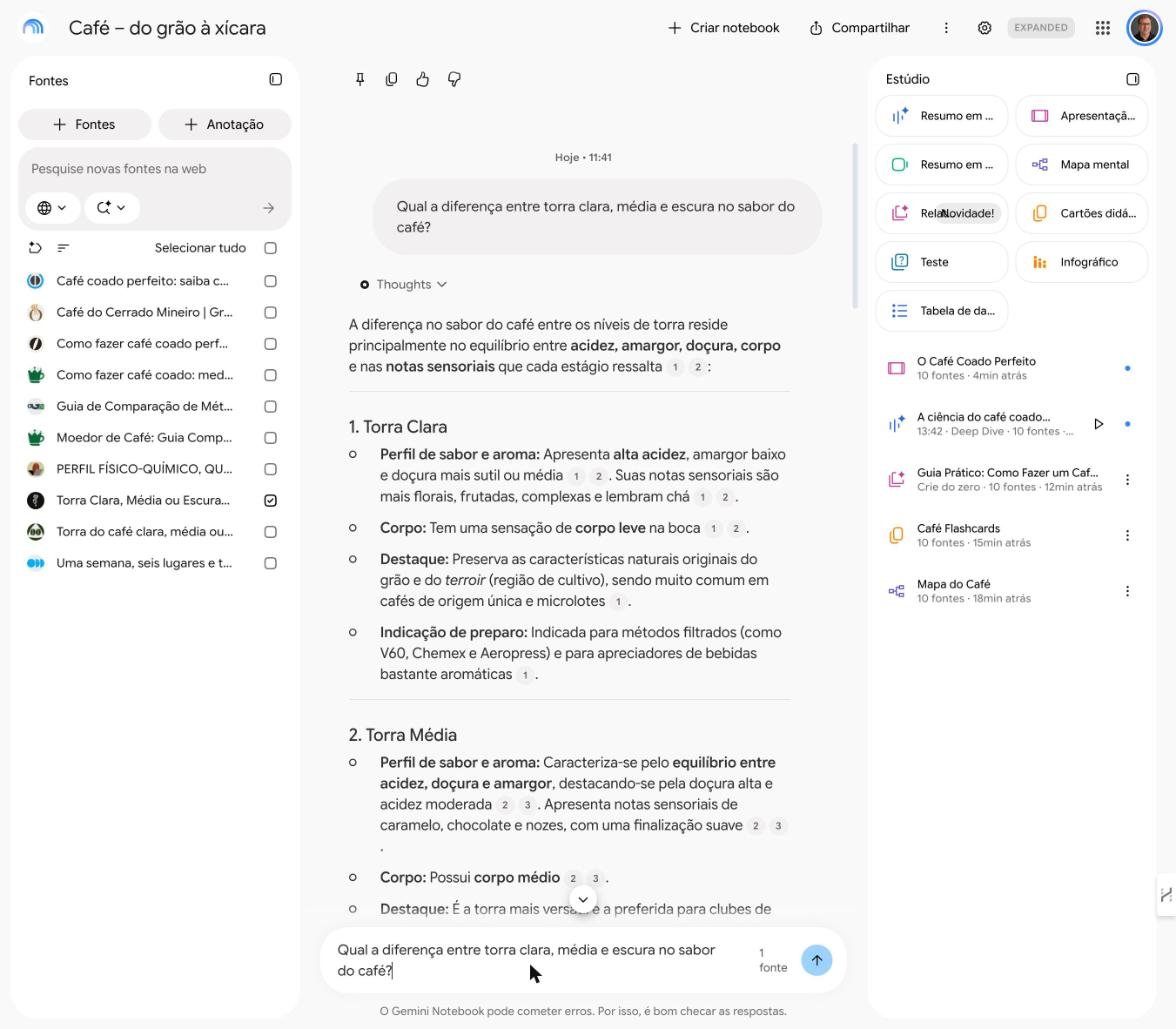
Task: Expand the Thoughts section
Action: [x=404, y=284]
